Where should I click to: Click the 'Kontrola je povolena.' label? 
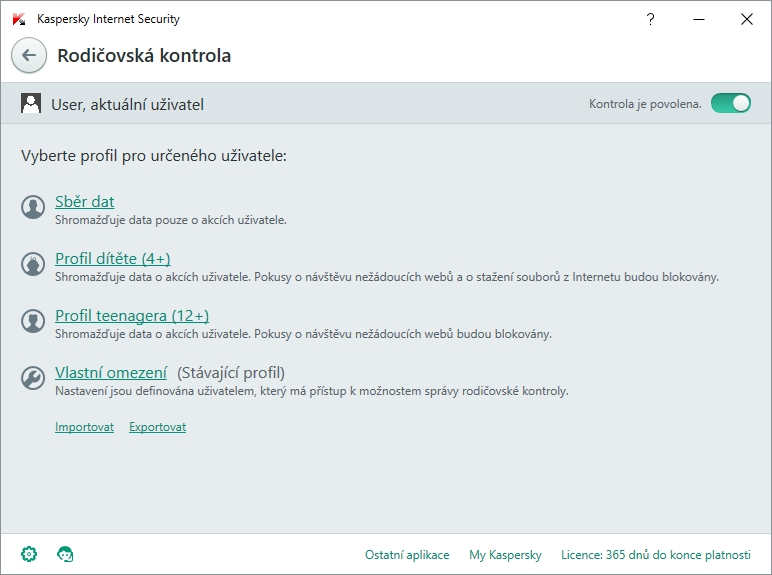[x=645, y=104]
